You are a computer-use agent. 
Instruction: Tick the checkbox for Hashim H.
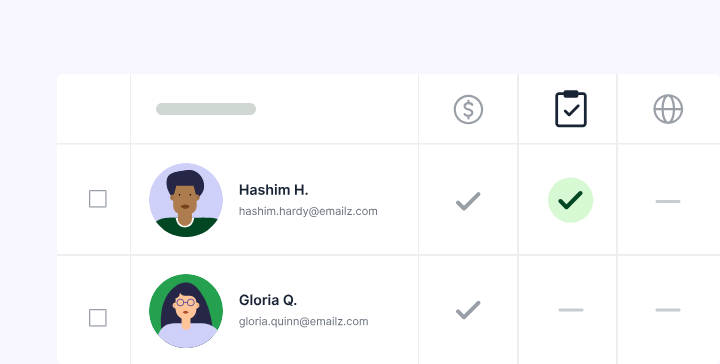pyautogui.click(x=98, y=199)
